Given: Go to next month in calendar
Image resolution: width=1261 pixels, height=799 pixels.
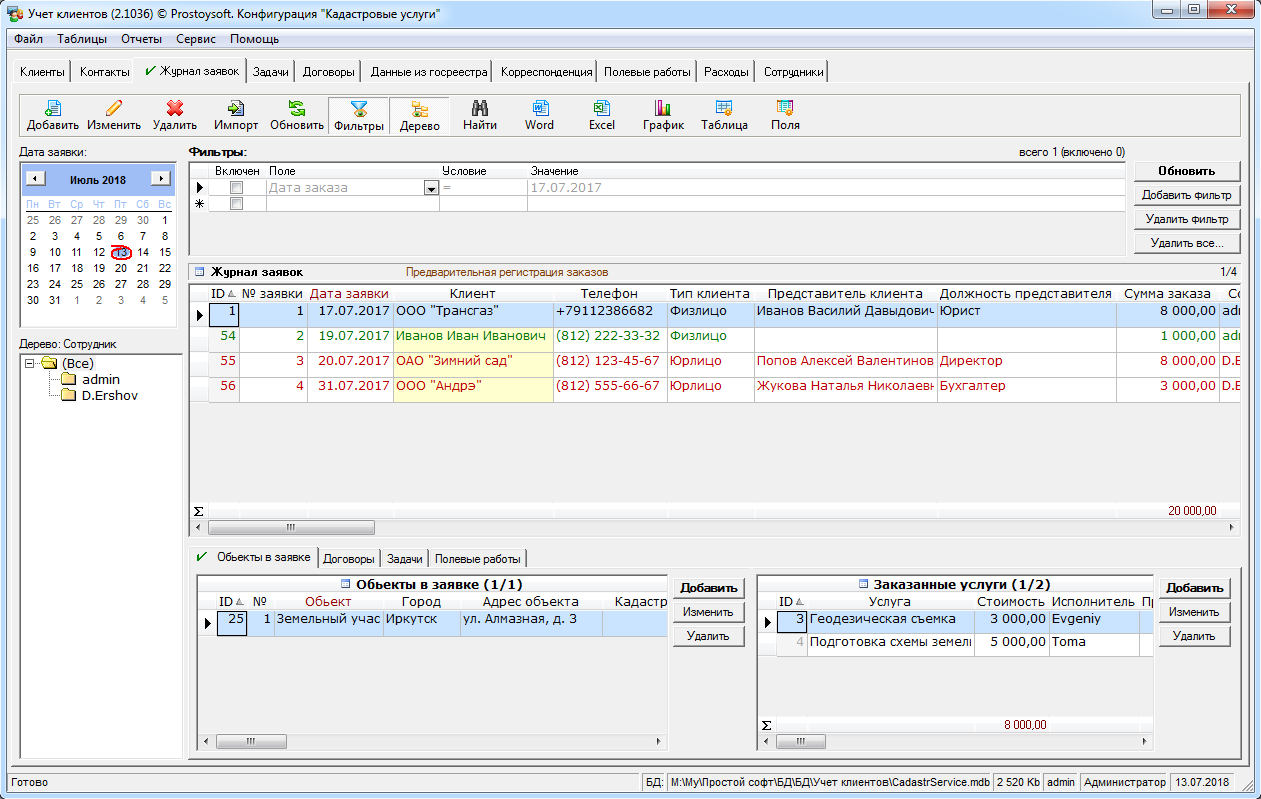Looking at the screenshot, I should tap(159, 179).
